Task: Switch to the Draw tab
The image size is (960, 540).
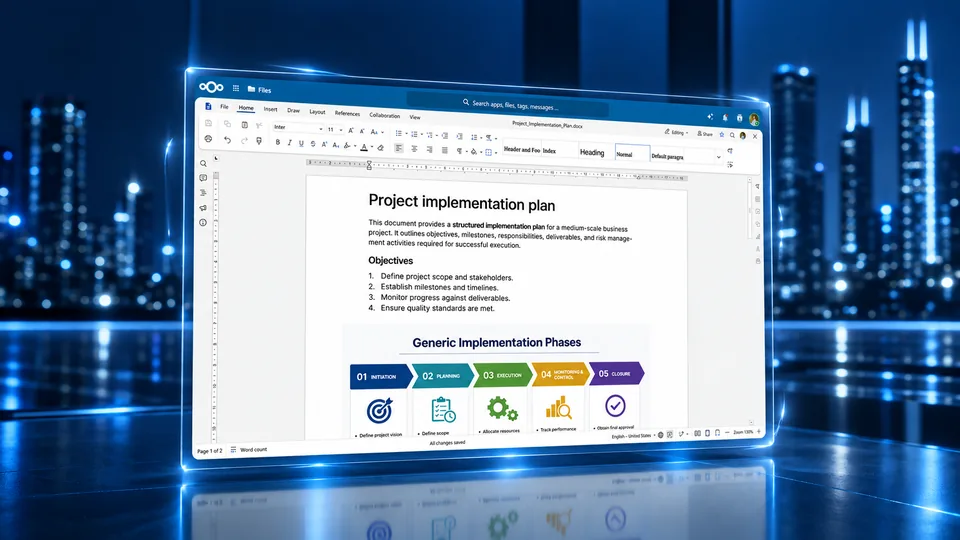Action: [x=293, y=111]
